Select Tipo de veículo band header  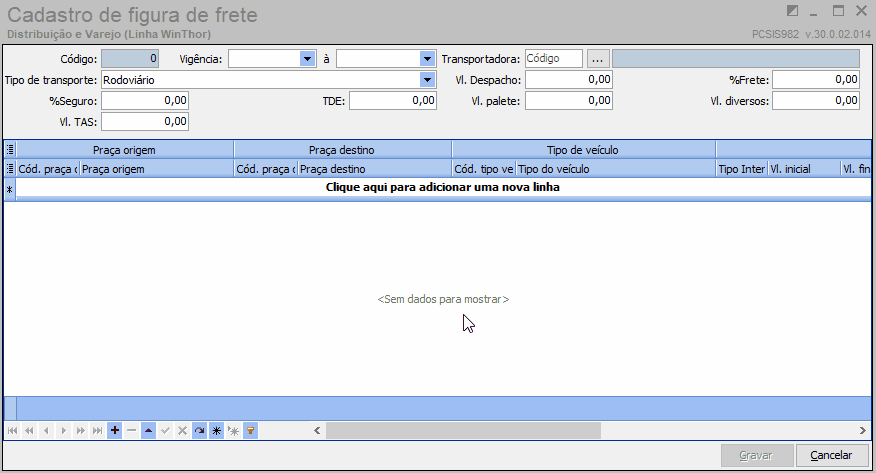click(x=584, y=150)
